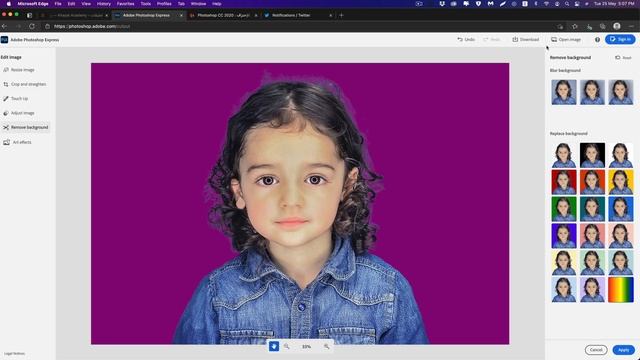Choose orange-red replacement background

point(592,182)
